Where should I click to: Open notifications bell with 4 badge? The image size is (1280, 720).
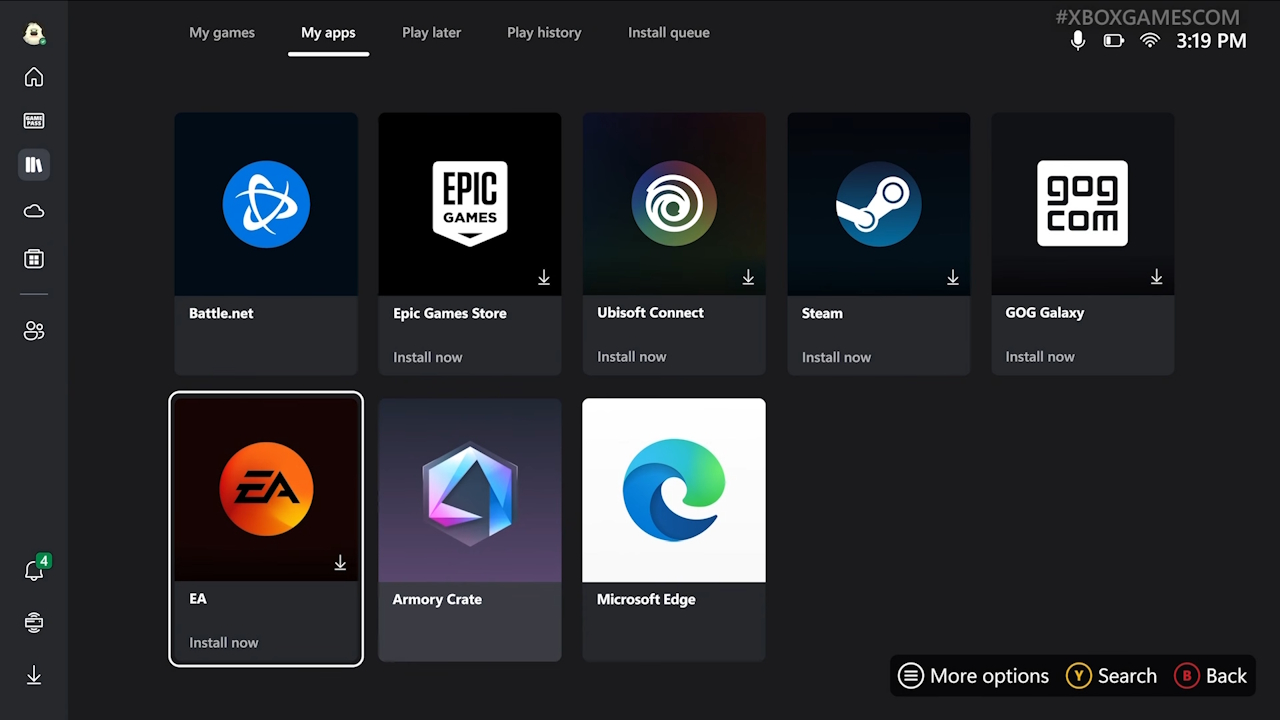(34, 570)
